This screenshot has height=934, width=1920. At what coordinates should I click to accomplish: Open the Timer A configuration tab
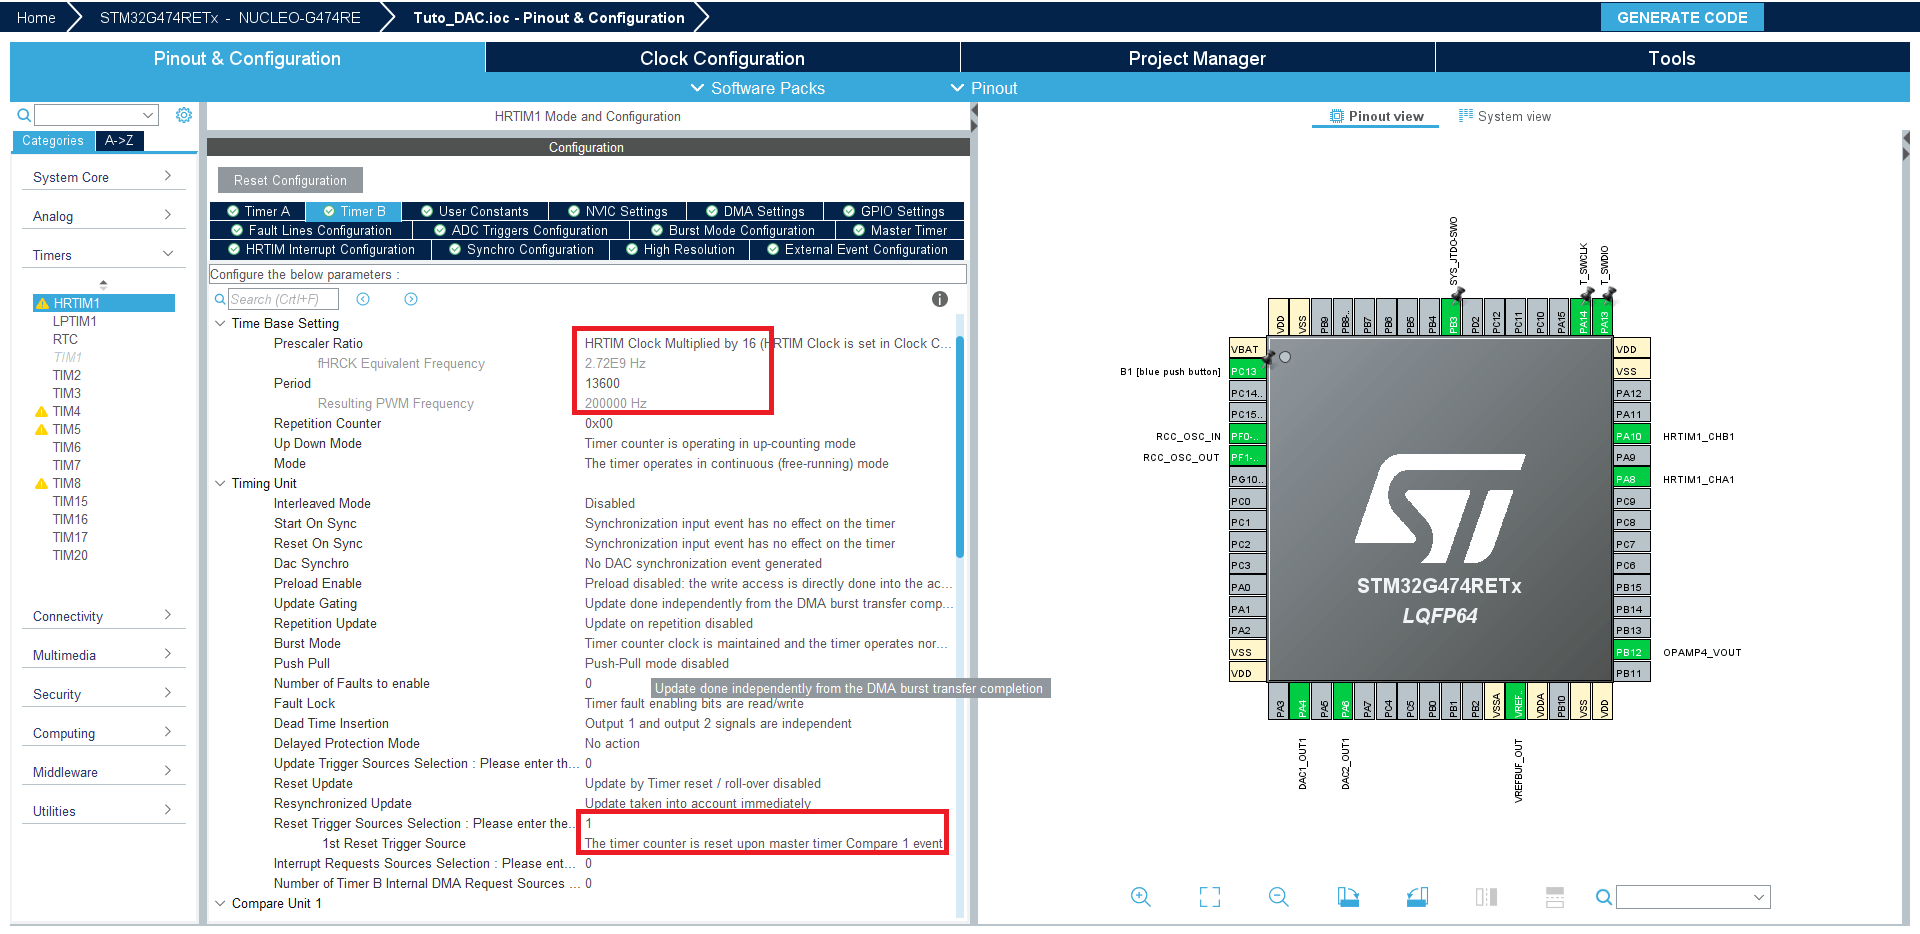[258, 211]
